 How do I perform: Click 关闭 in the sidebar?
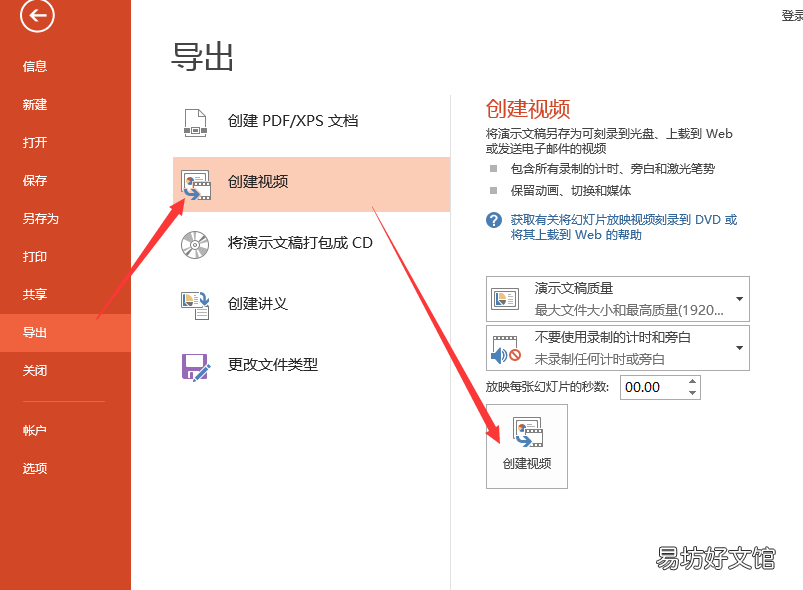[65, 371]
